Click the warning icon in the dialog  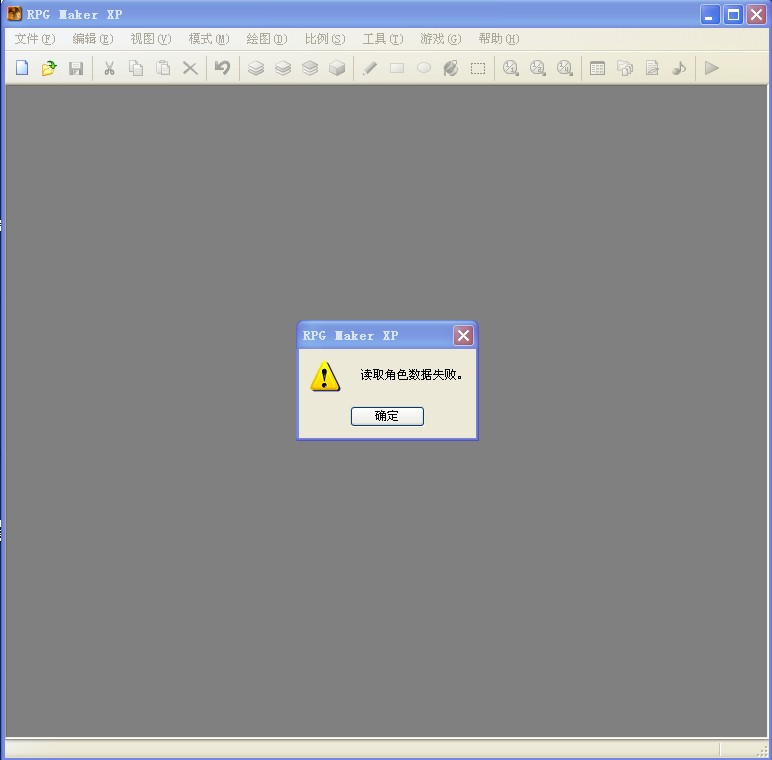[325, 377]
